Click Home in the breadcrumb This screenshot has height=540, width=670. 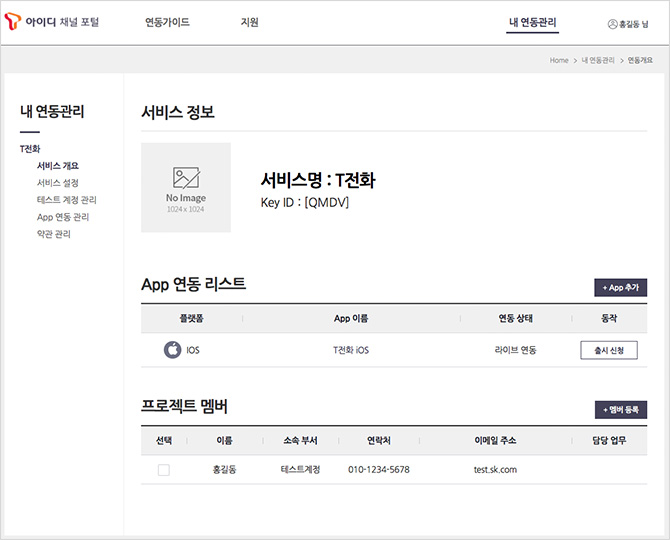559,60
